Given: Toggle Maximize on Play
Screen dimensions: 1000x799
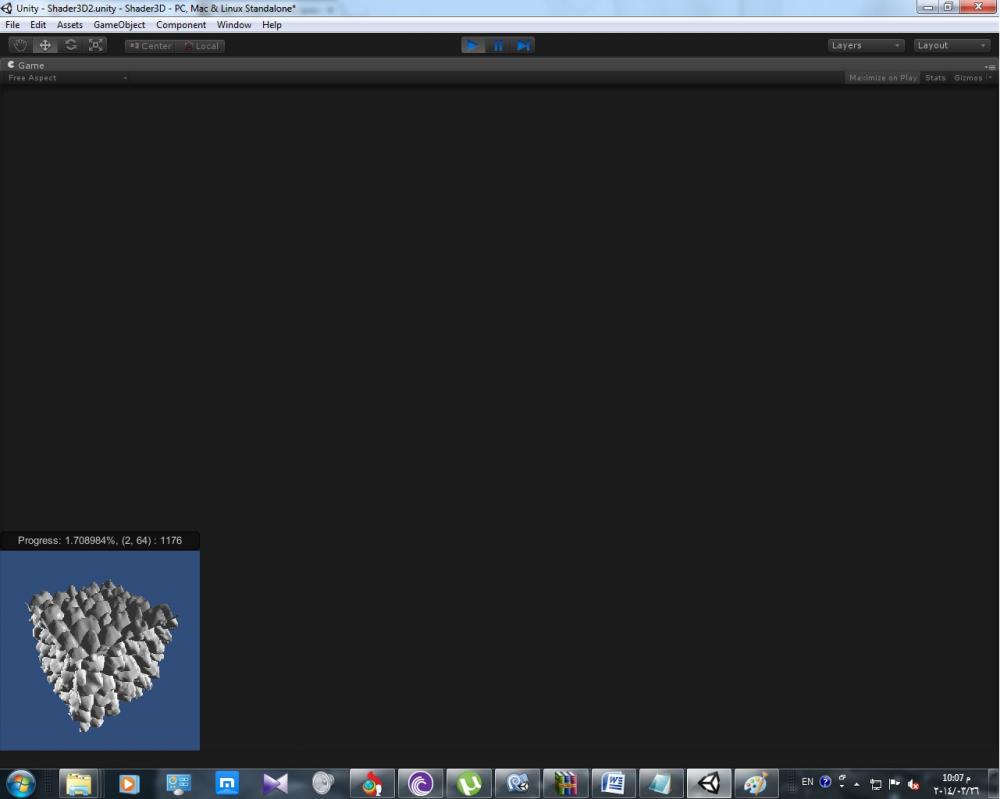Looking at the screenshot, I should [x=883, y=78].
